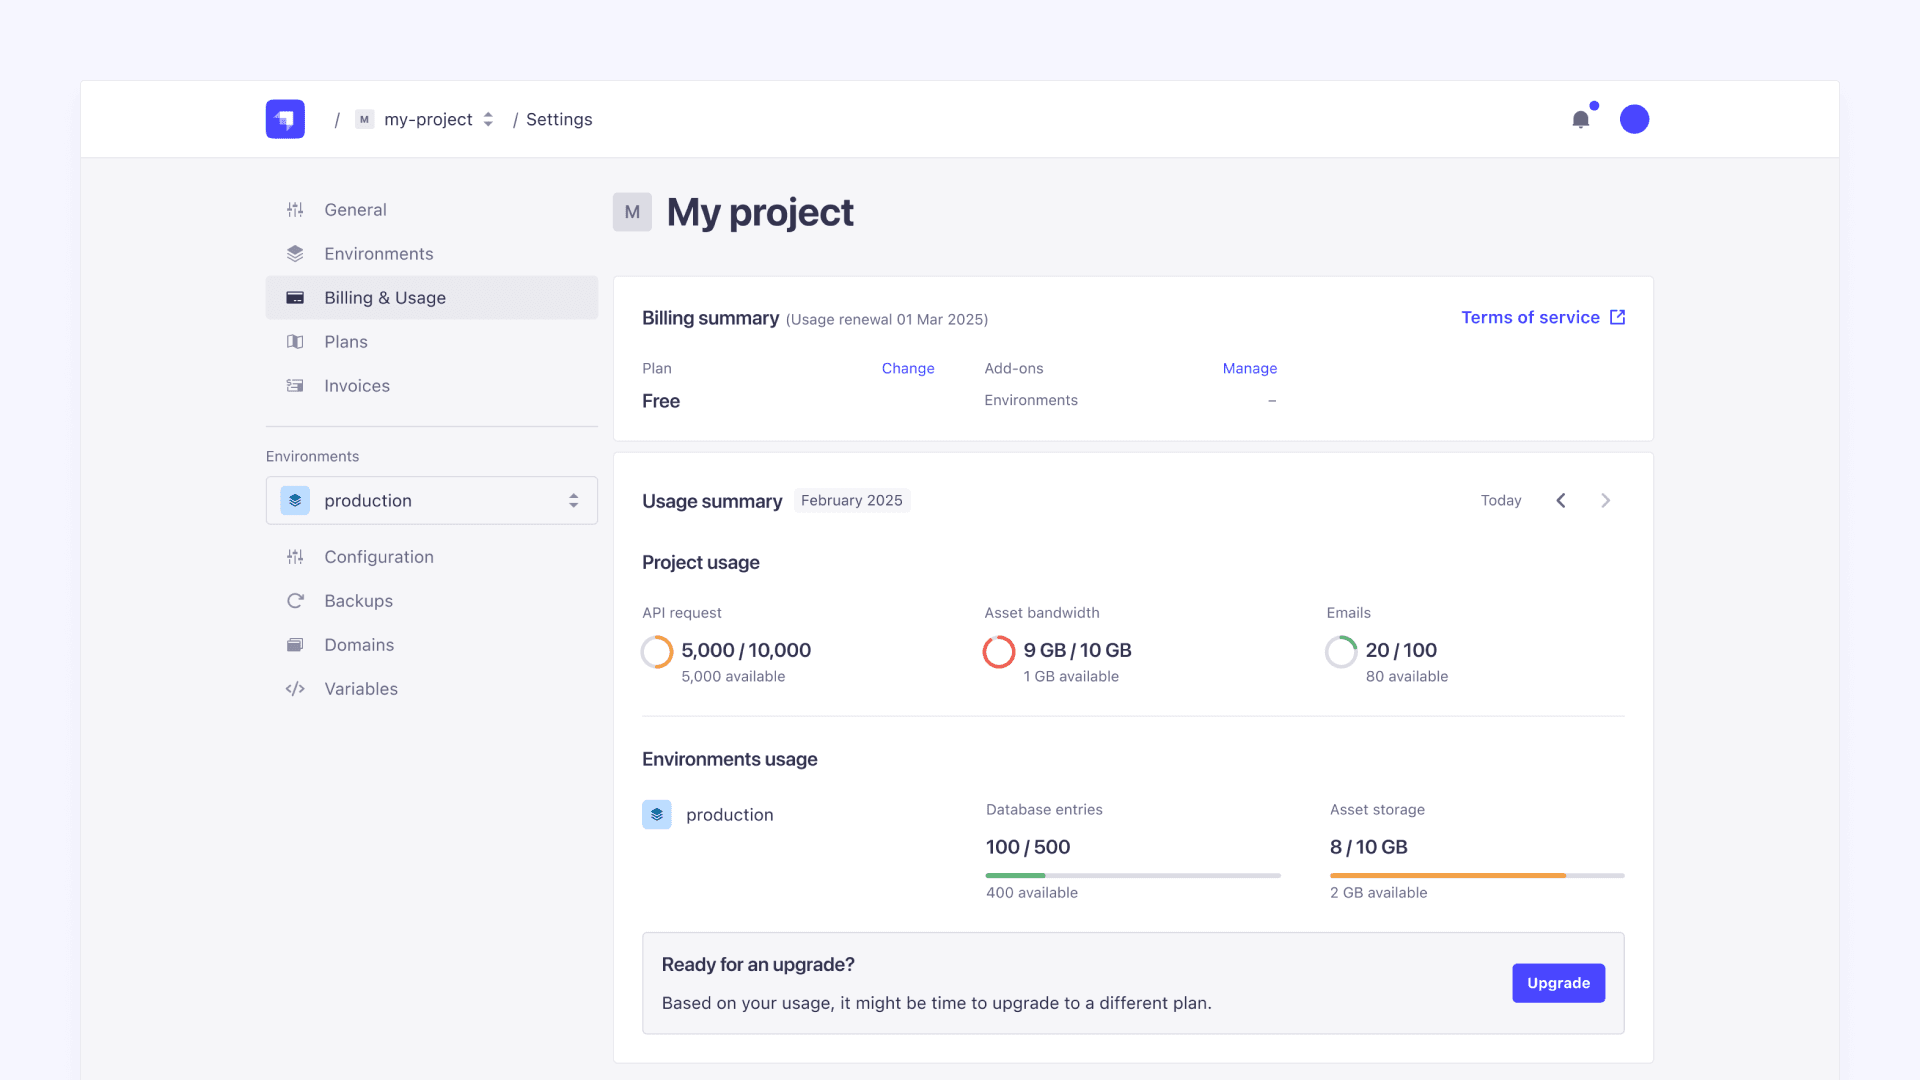This screenshot has height=1080, width=1920.
Task: Click the M project badge beside title
Action: 632,212
